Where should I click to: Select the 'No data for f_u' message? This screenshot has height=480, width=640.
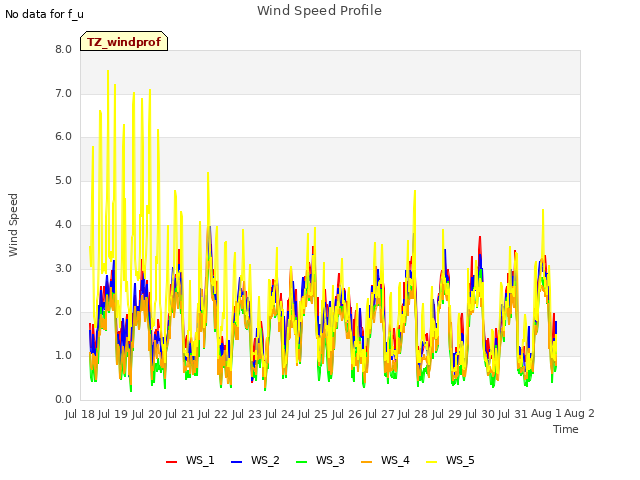tap(44, 14)
